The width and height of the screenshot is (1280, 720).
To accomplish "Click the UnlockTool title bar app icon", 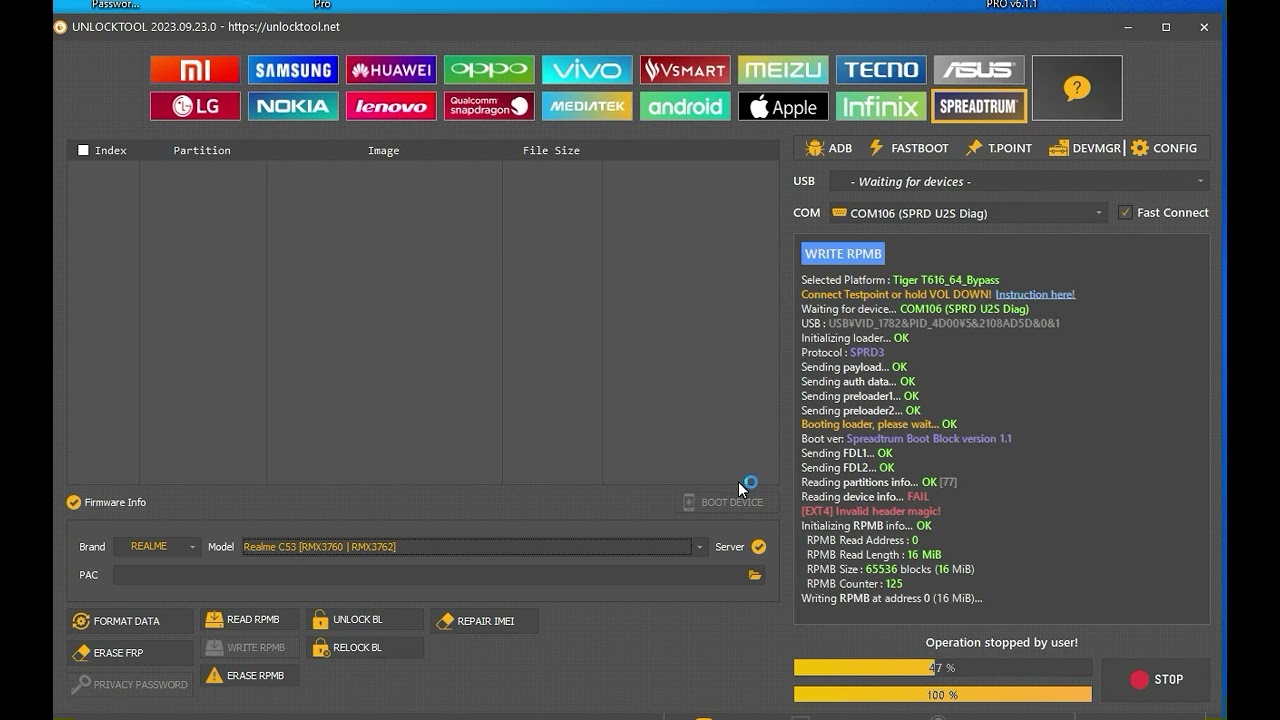I will [61, 27].
